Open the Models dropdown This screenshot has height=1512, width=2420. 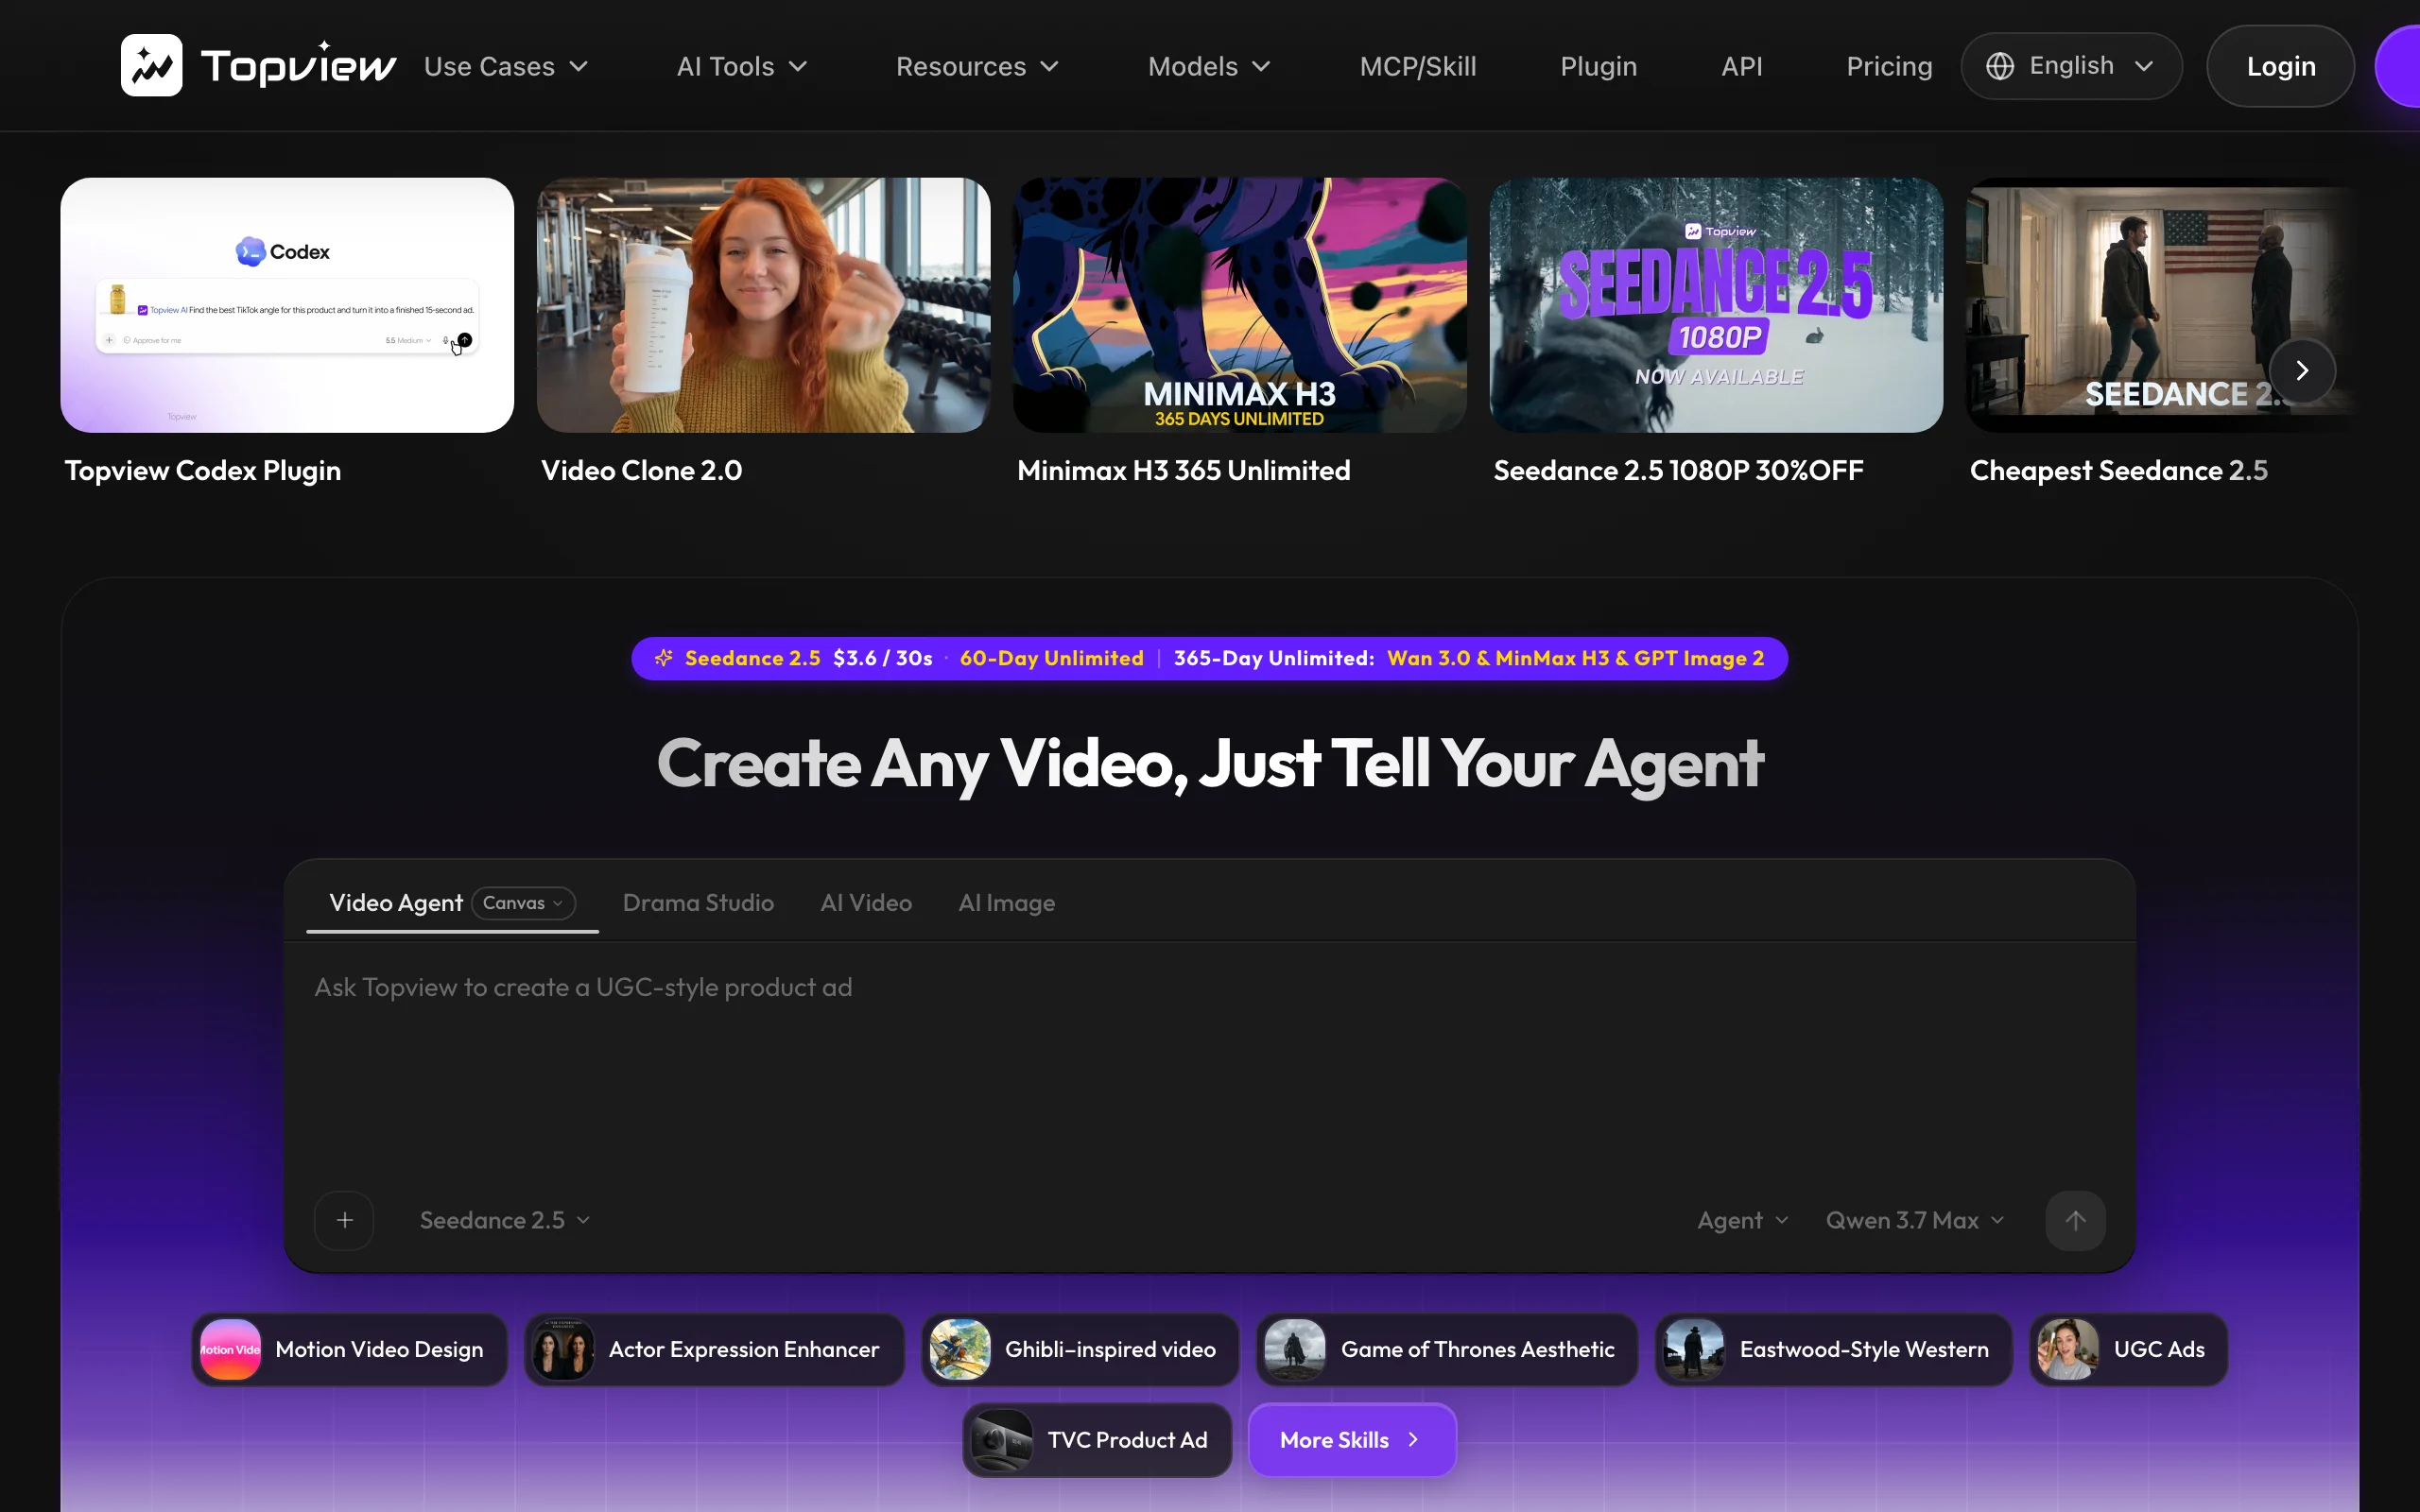click(1209, 66)
